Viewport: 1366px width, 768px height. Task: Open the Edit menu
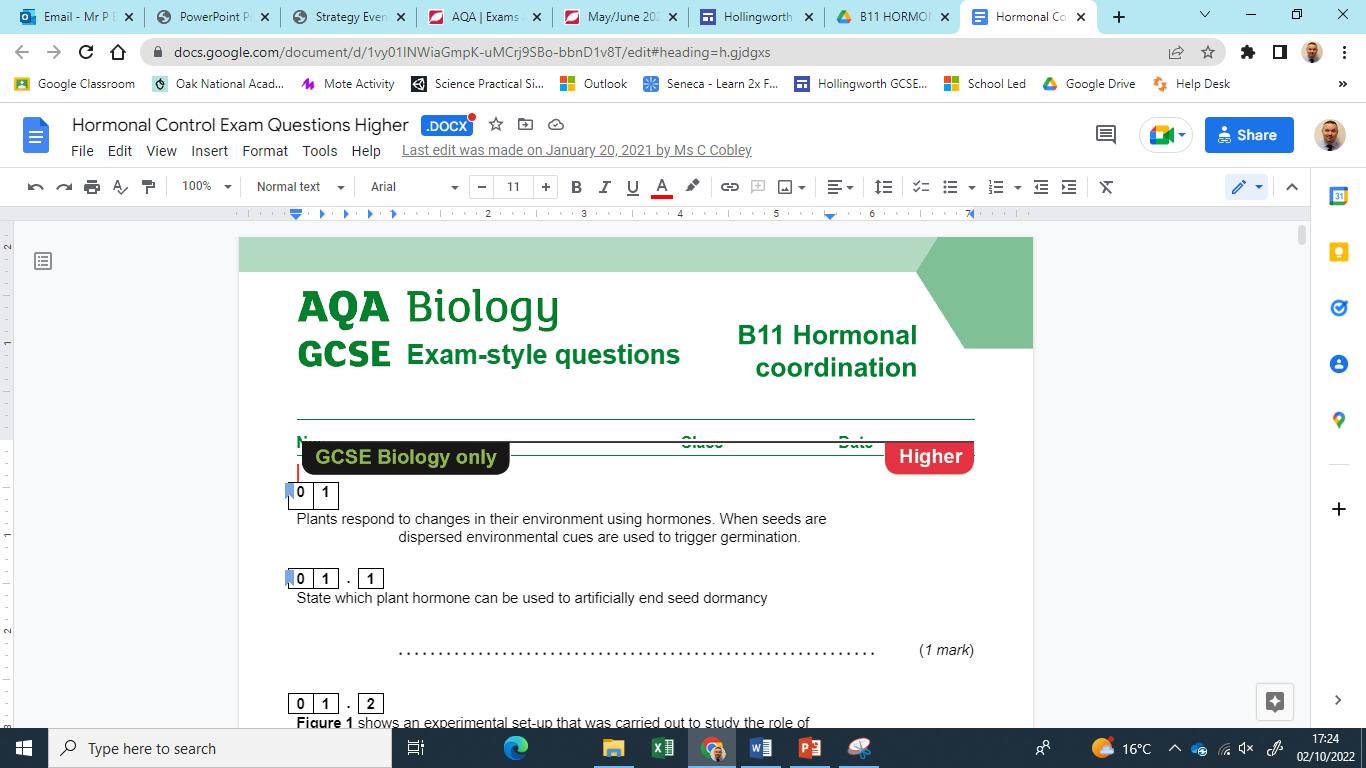[x=120, y=151]
